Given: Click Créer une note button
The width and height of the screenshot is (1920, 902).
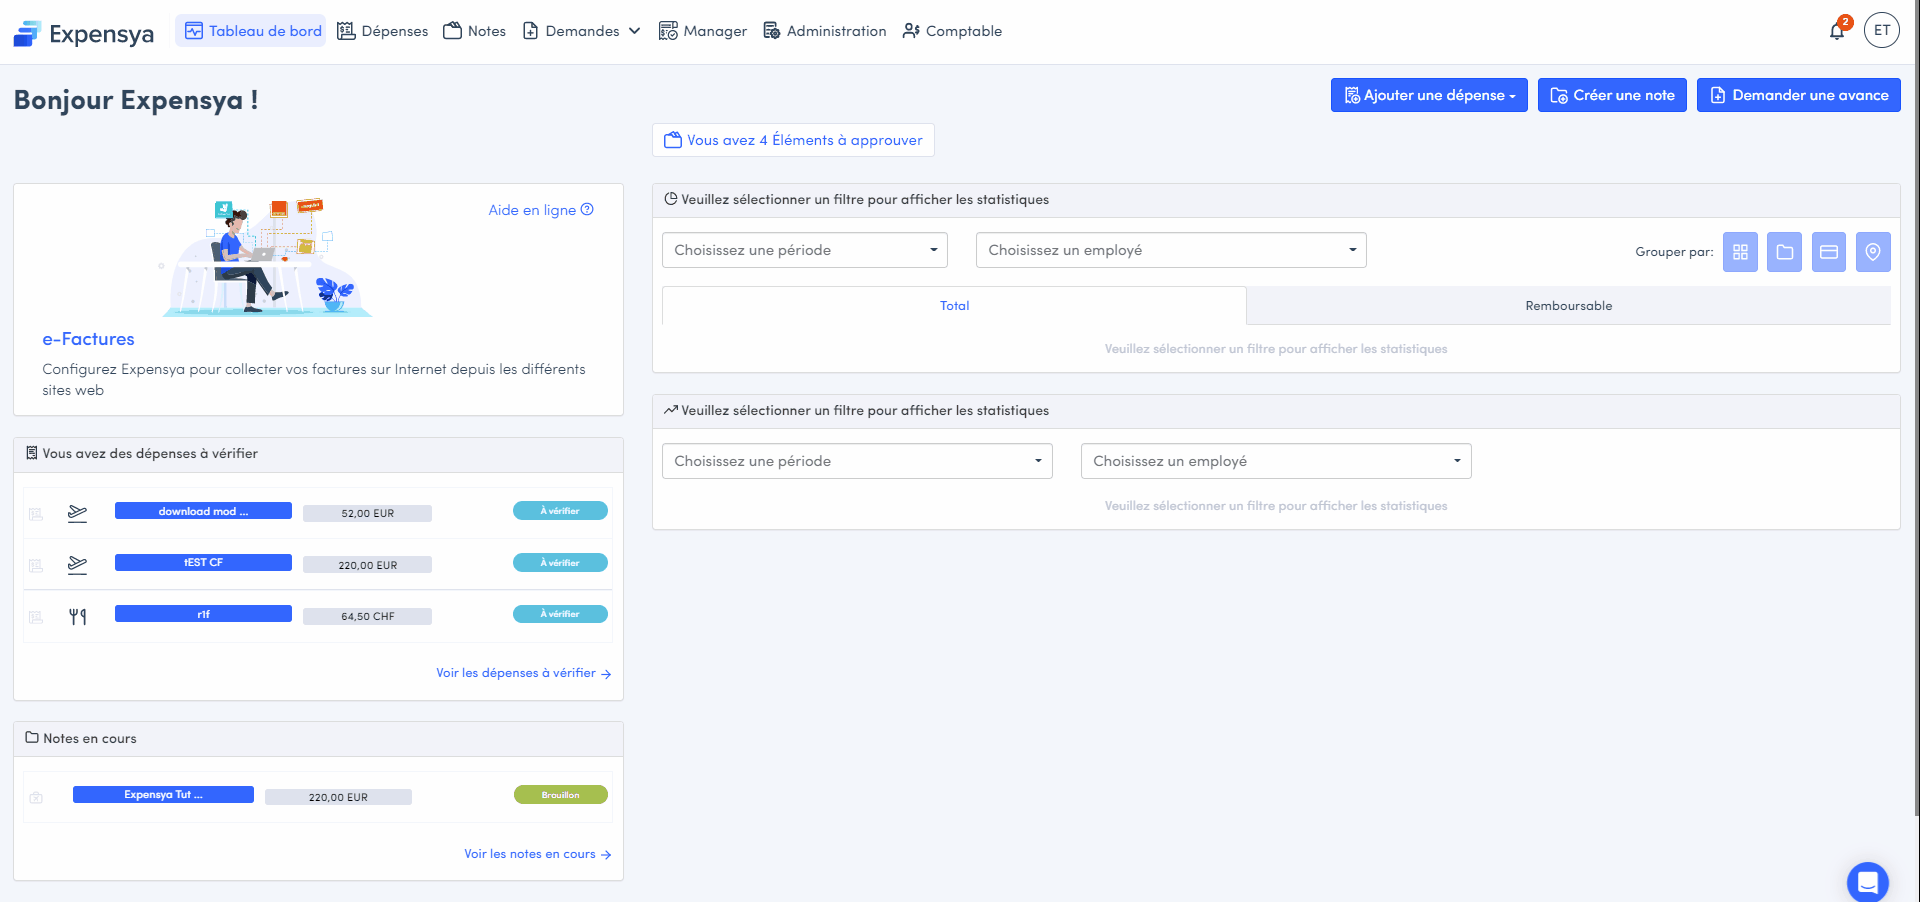Looking at the screenshot, I should (1612, 95).
